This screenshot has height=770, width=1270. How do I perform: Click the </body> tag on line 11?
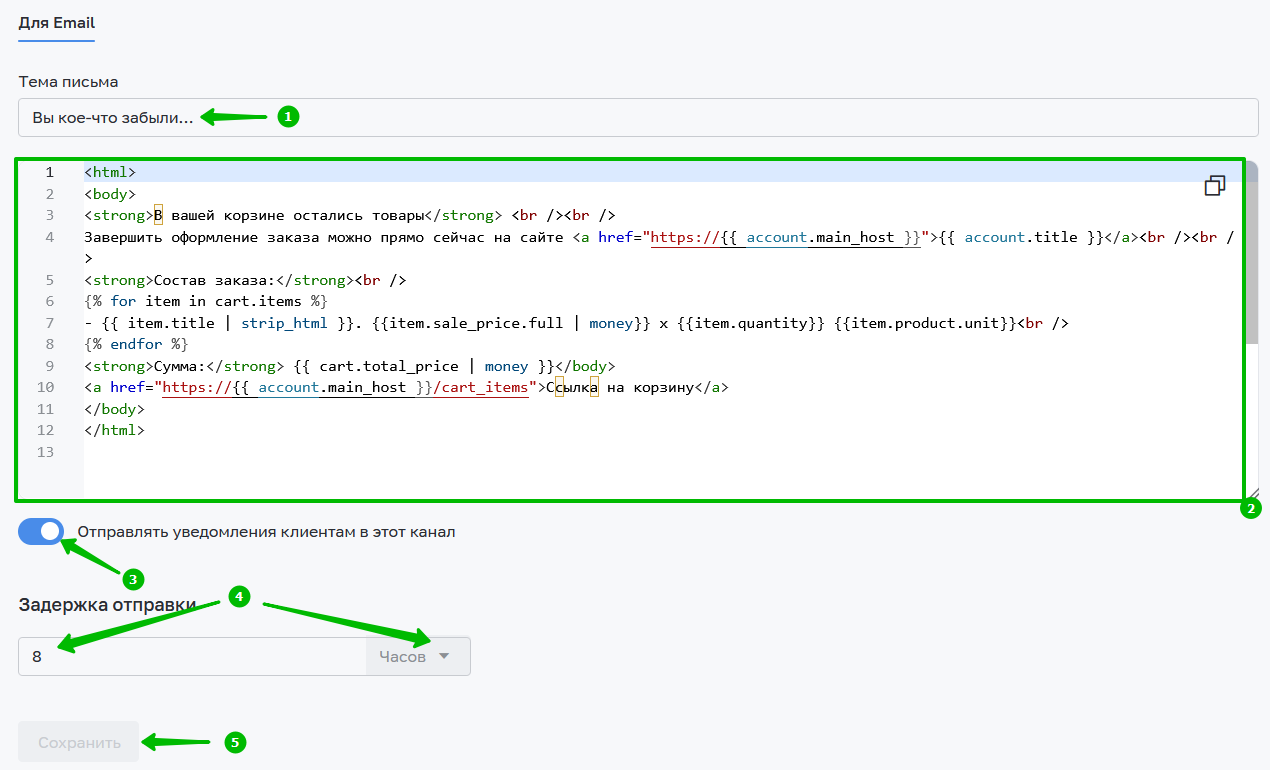click(x=114, y=409)
